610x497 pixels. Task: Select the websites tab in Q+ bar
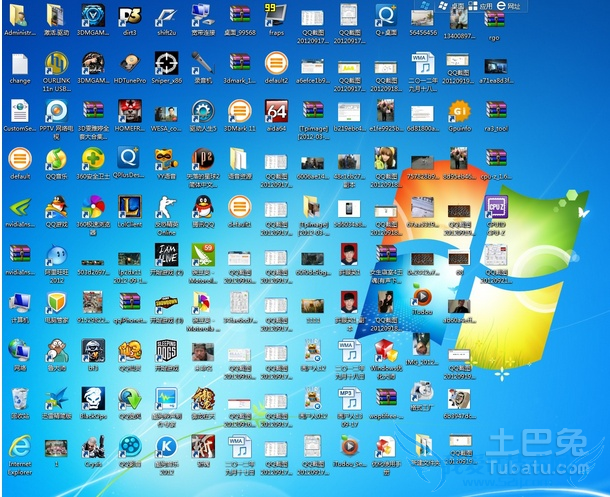[x=509, y=5]
